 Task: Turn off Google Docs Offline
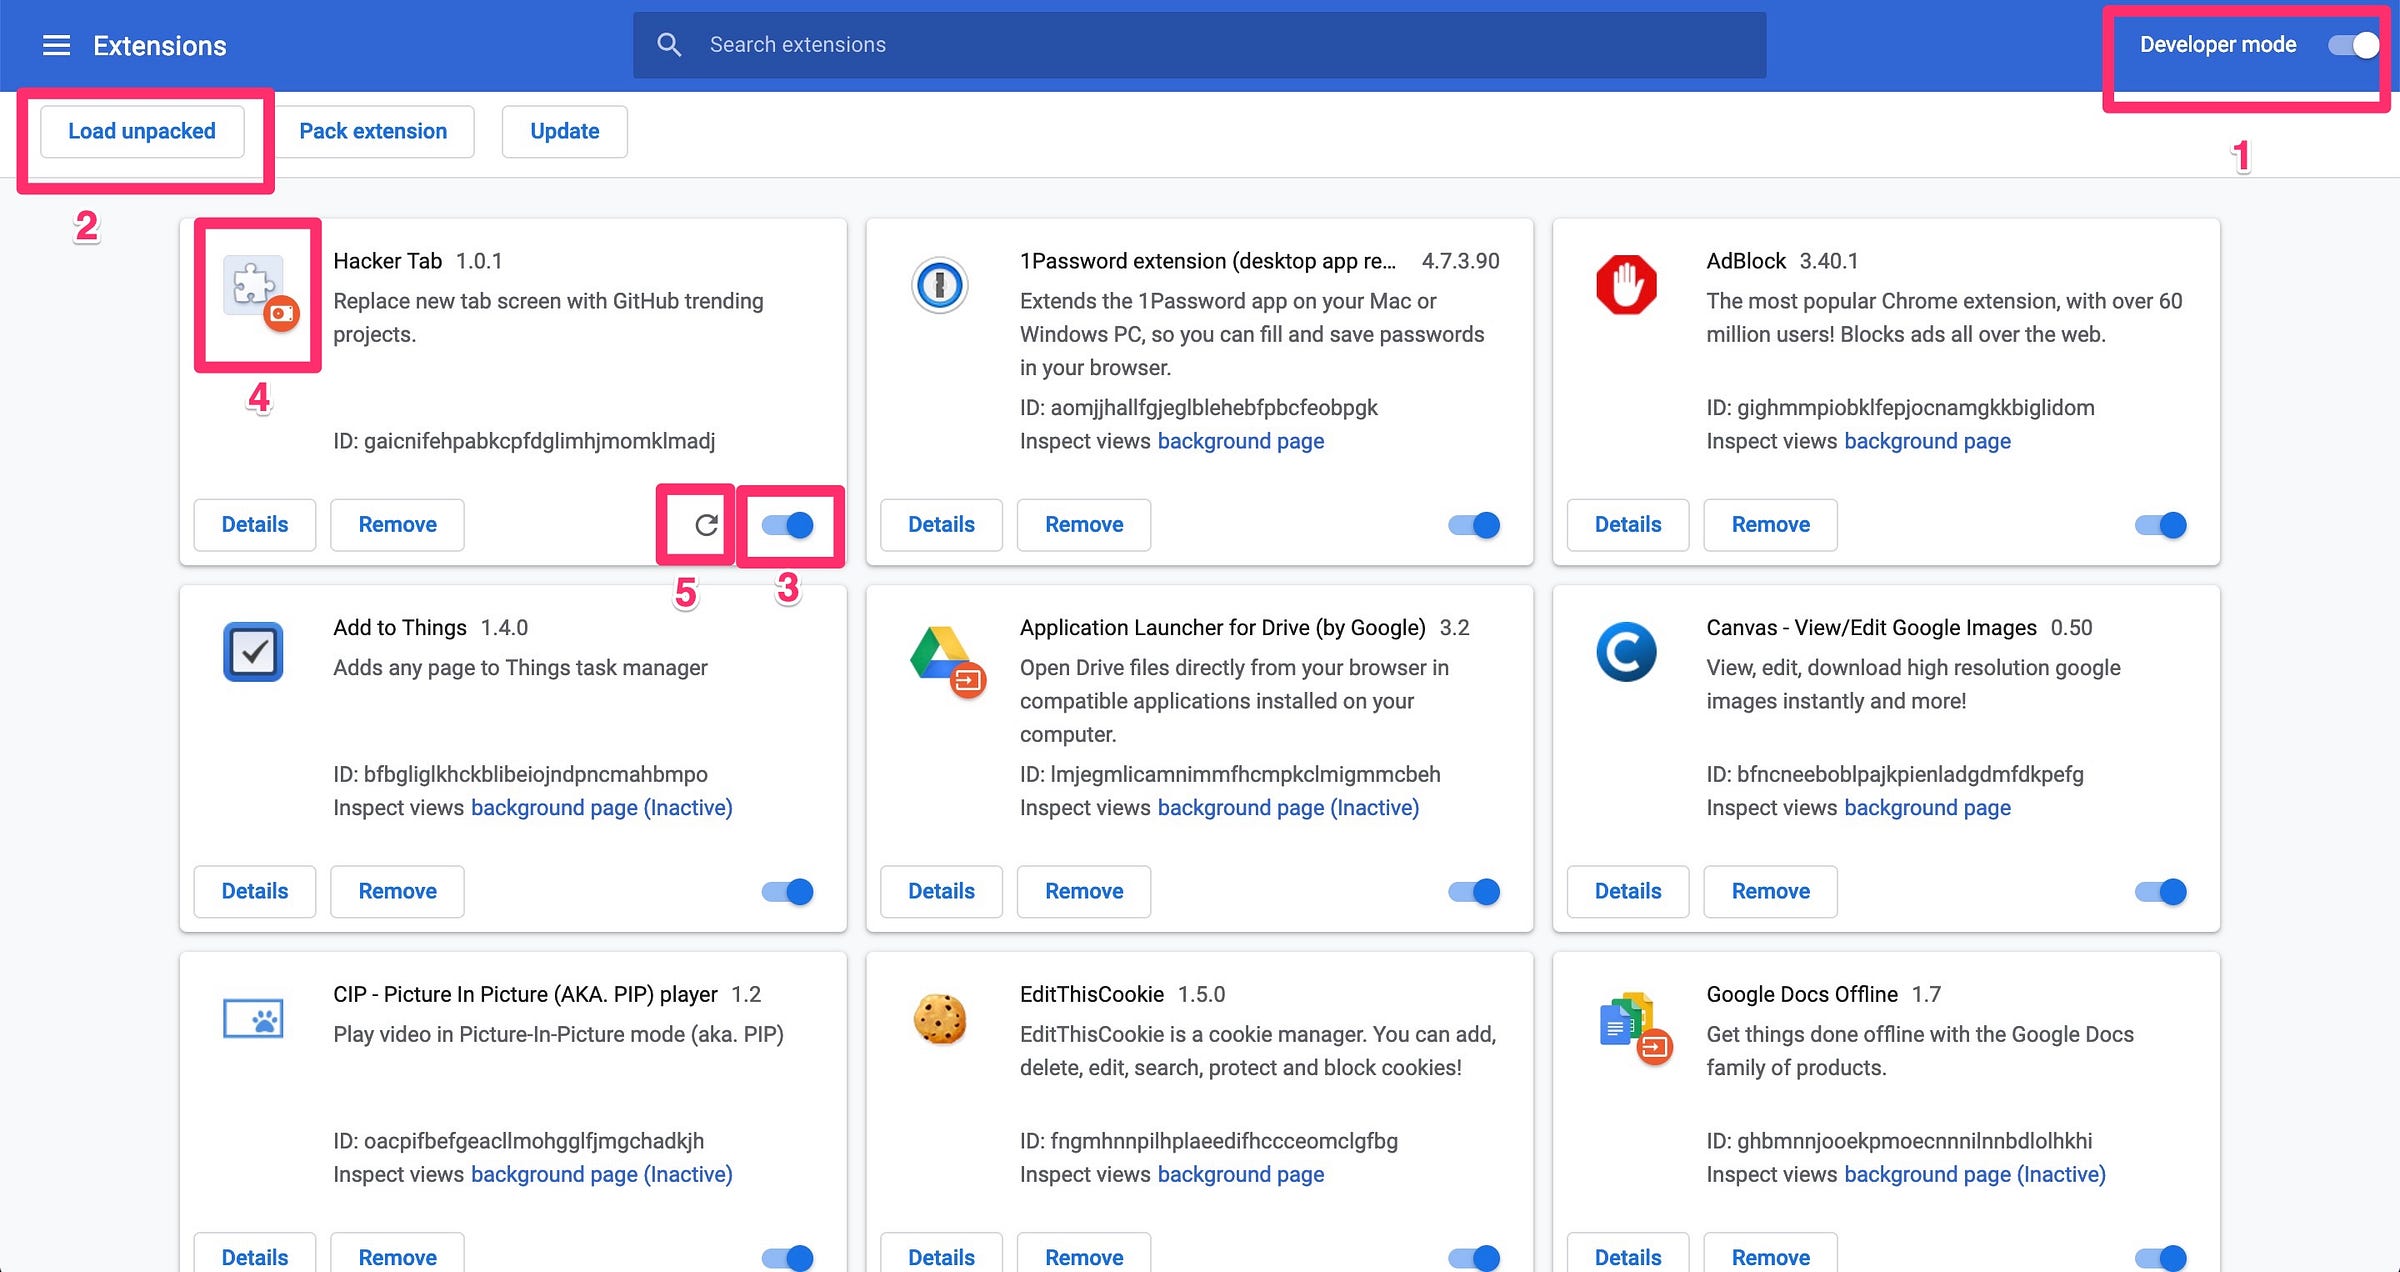pos(2161,1258)
